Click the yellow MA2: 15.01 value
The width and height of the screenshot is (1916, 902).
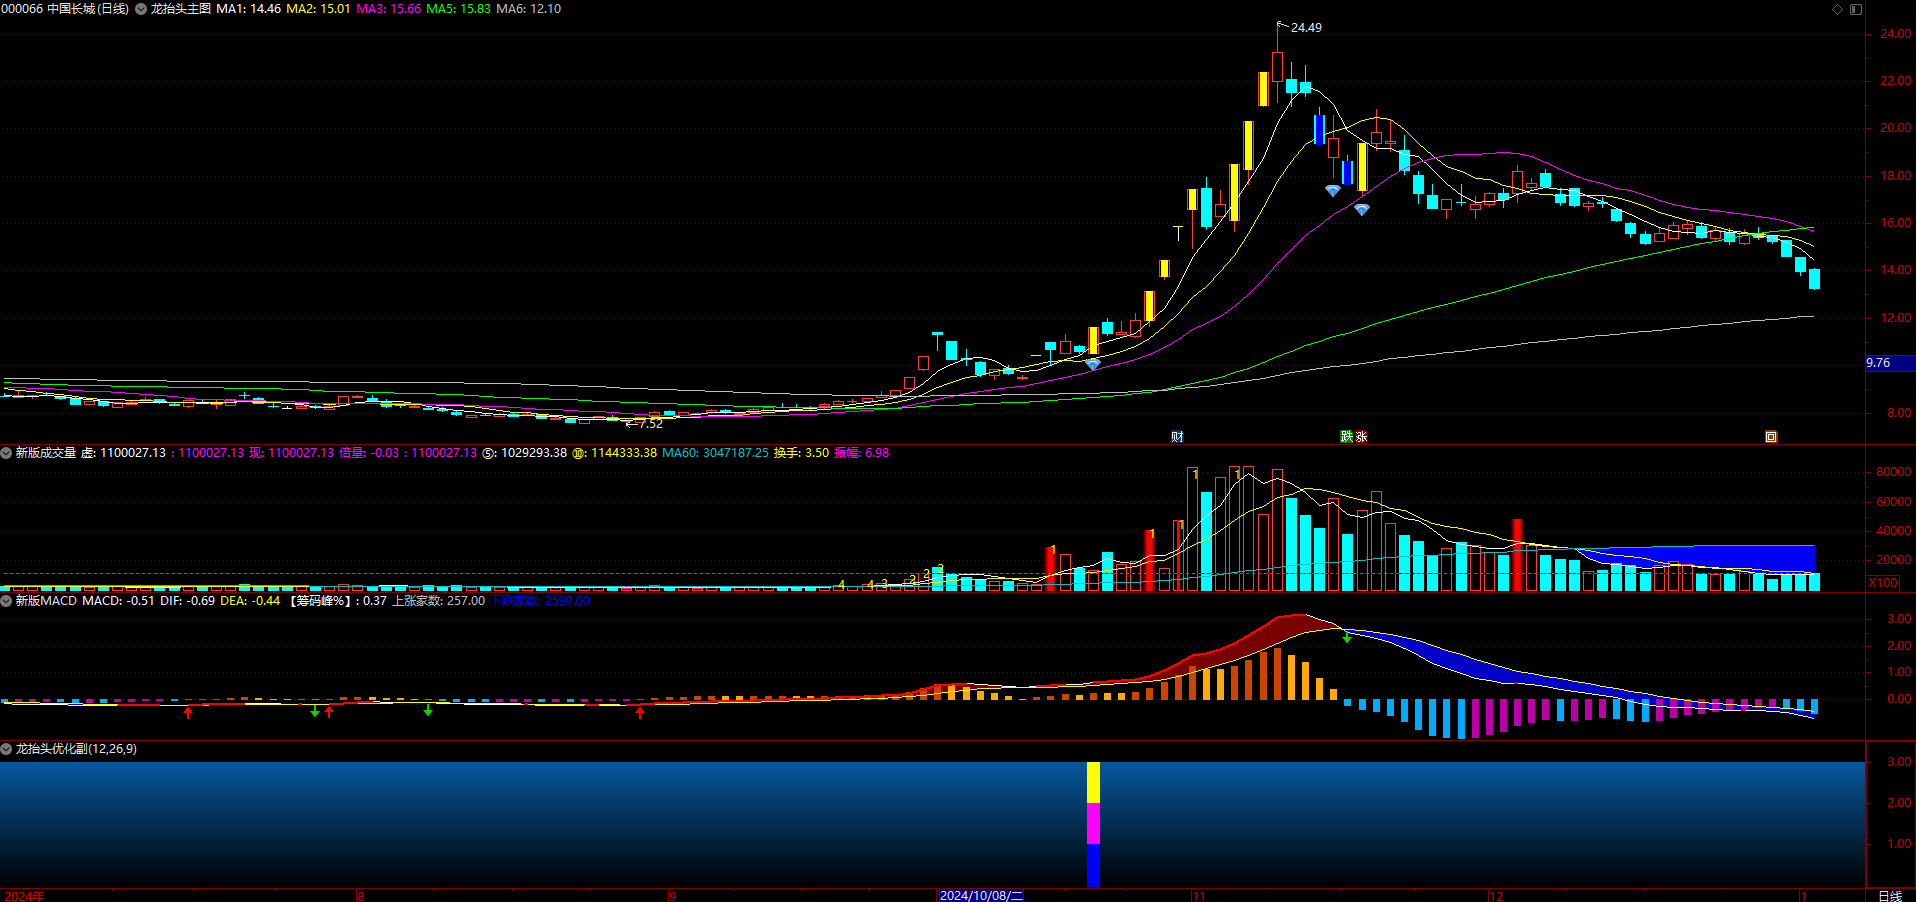coord(319,9)
